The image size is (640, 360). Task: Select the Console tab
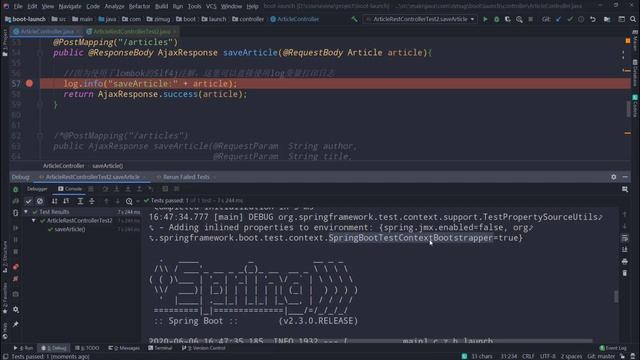coord(70,189)
